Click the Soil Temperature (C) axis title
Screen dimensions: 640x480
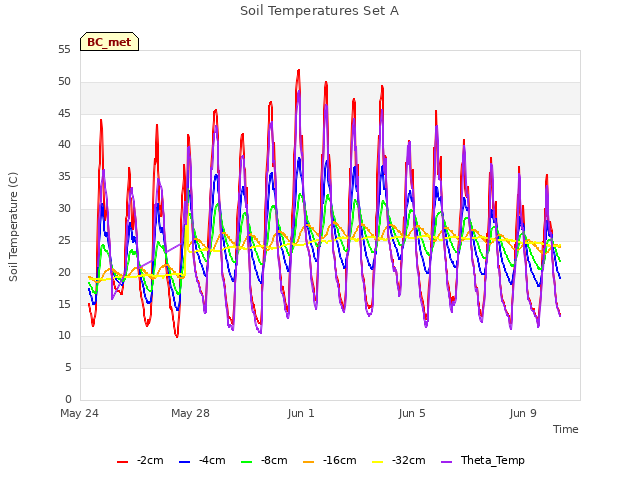[13, 227]
